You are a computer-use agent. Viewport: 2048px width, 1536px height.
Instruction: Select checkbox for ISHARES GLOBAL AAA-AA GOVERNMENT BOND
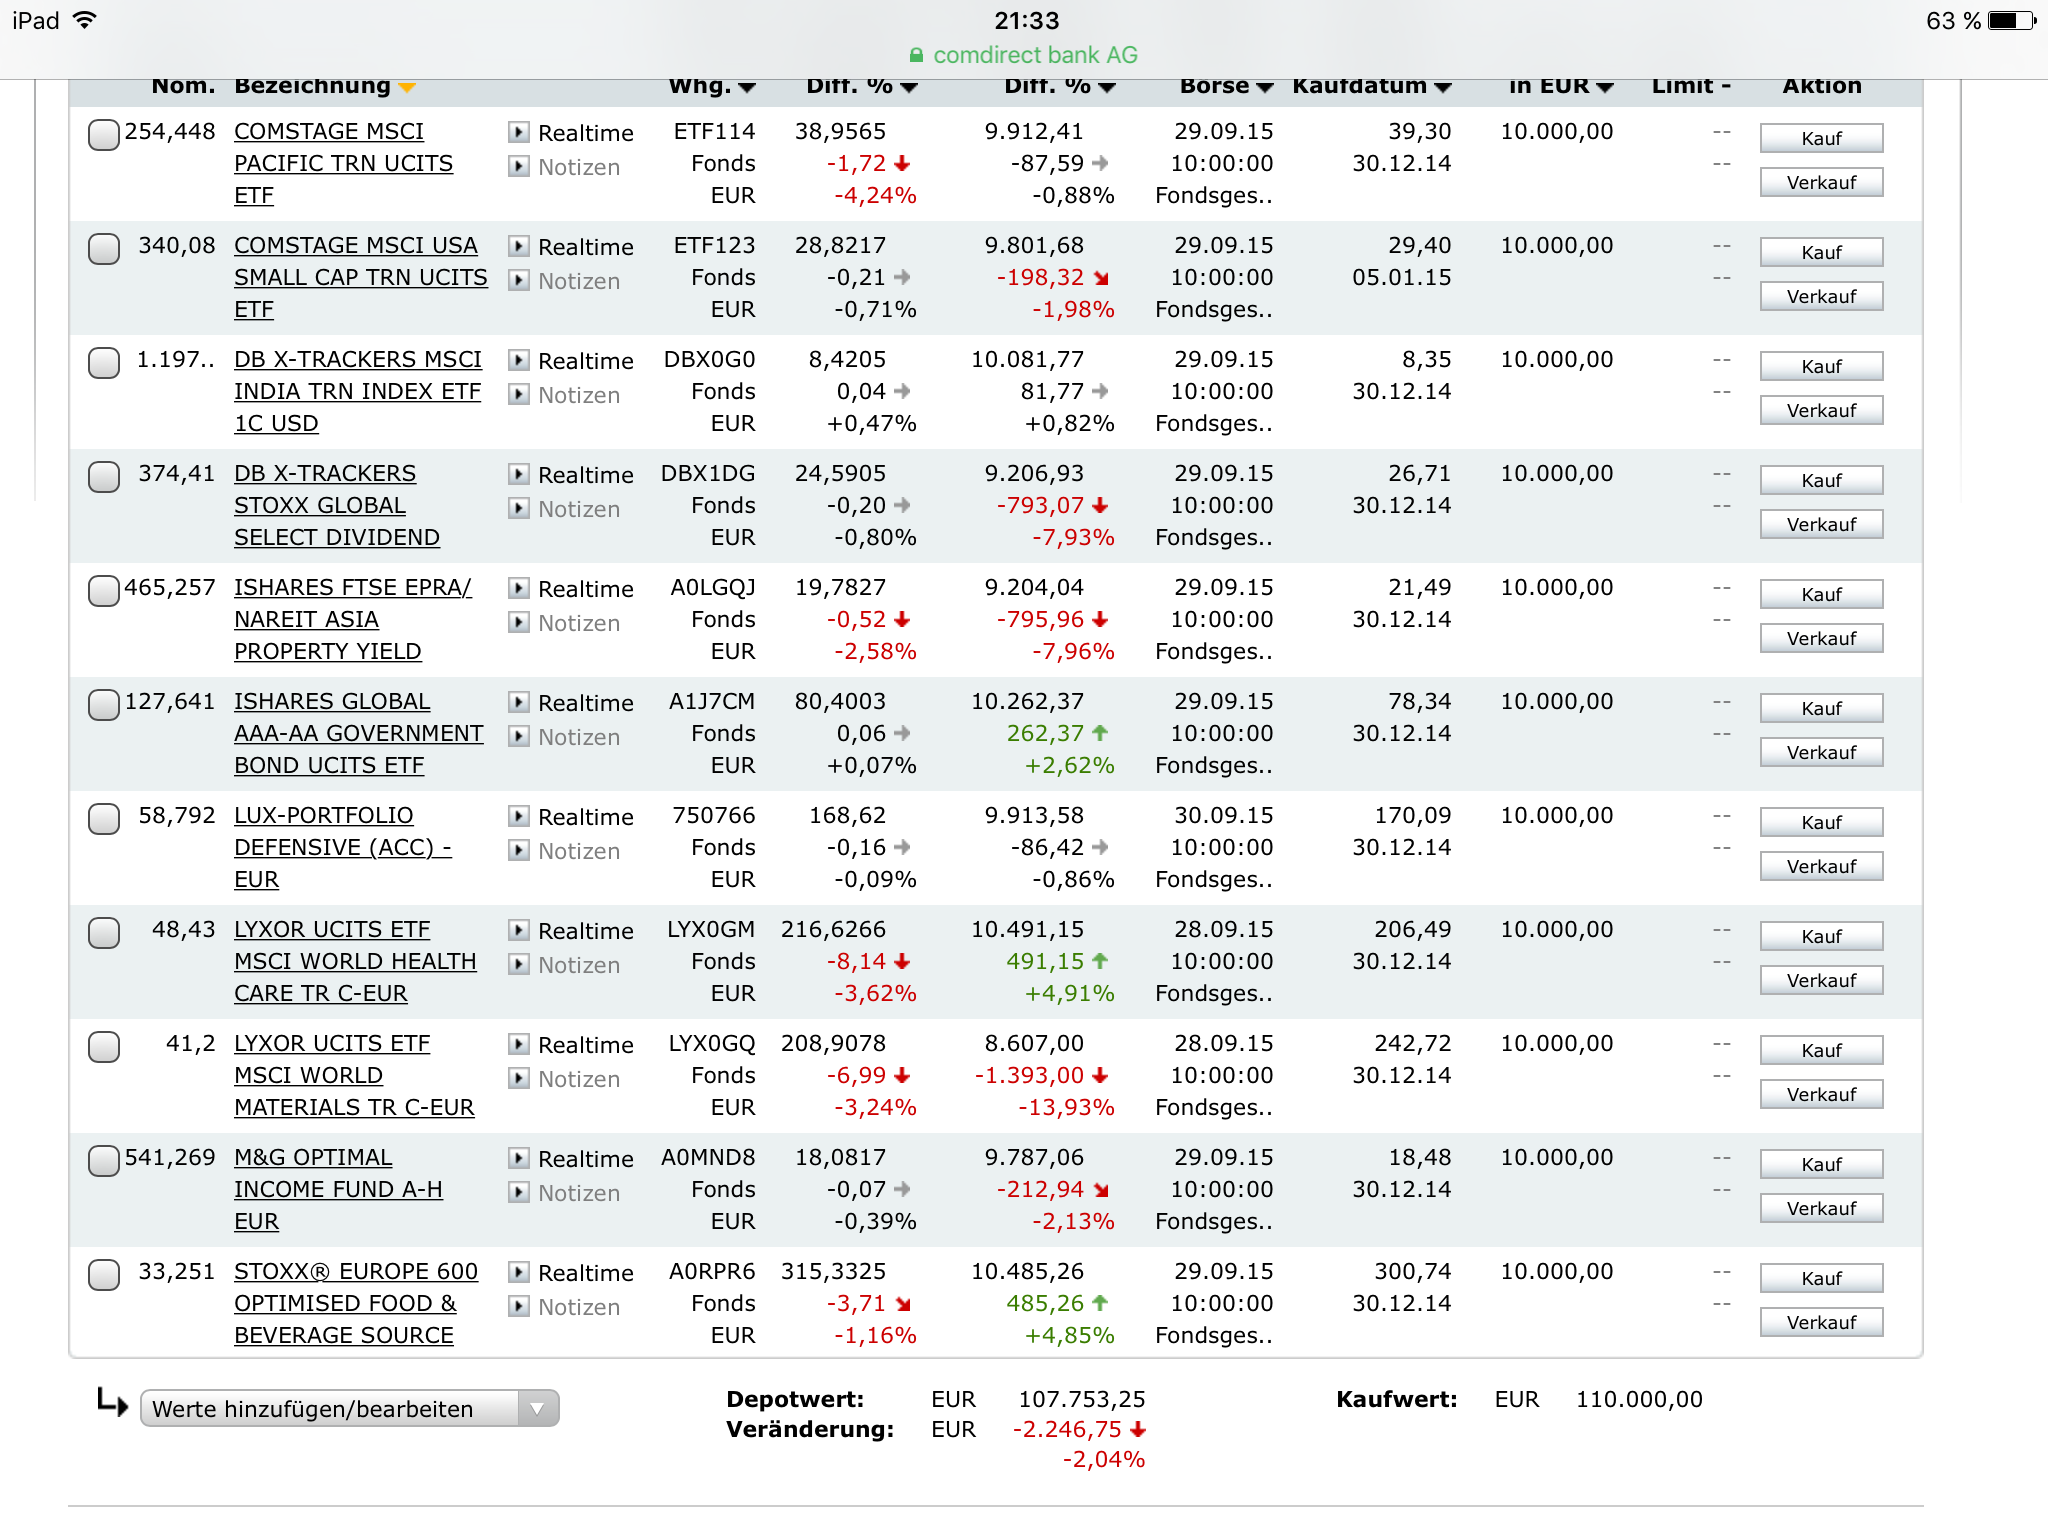104,704
